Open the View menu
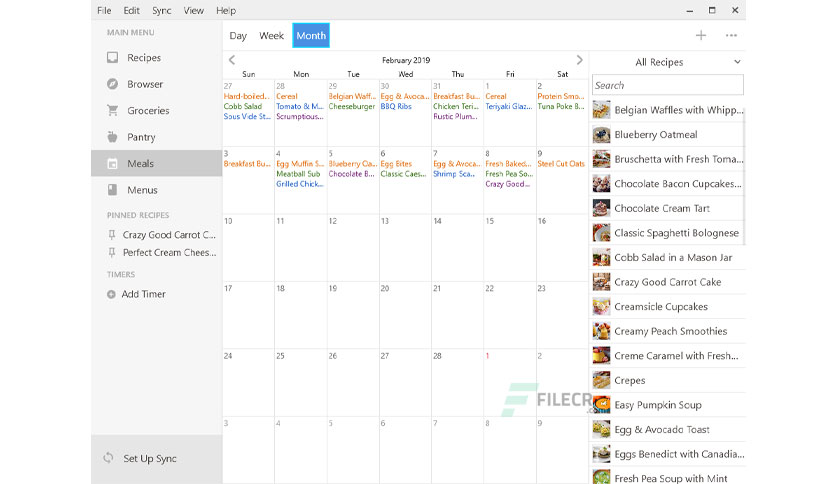836x484 pixels. (194, 10)
